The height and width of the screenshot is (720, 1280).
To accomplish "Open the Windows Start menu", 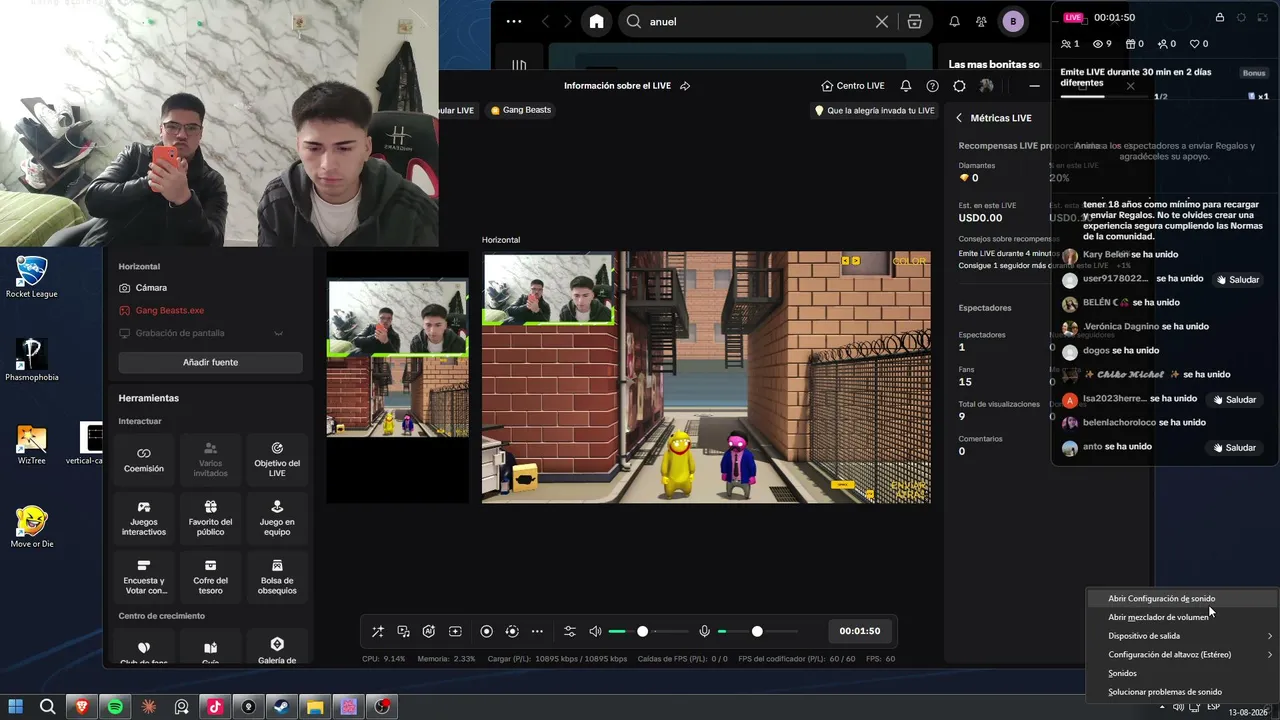I will pos(16,707).
